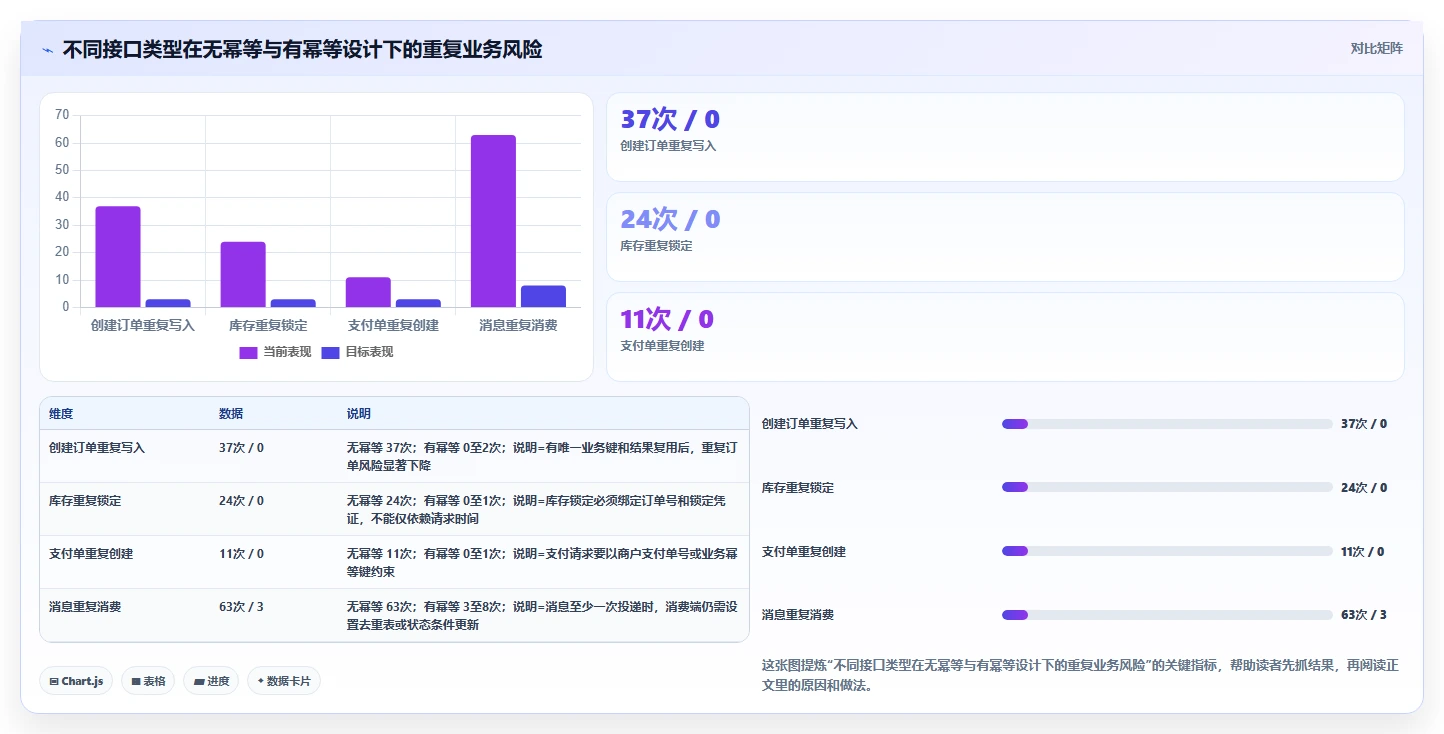The image size is (1444, 734).
Task: Click description starting 无幂等 37次
Action: (542, 457)
